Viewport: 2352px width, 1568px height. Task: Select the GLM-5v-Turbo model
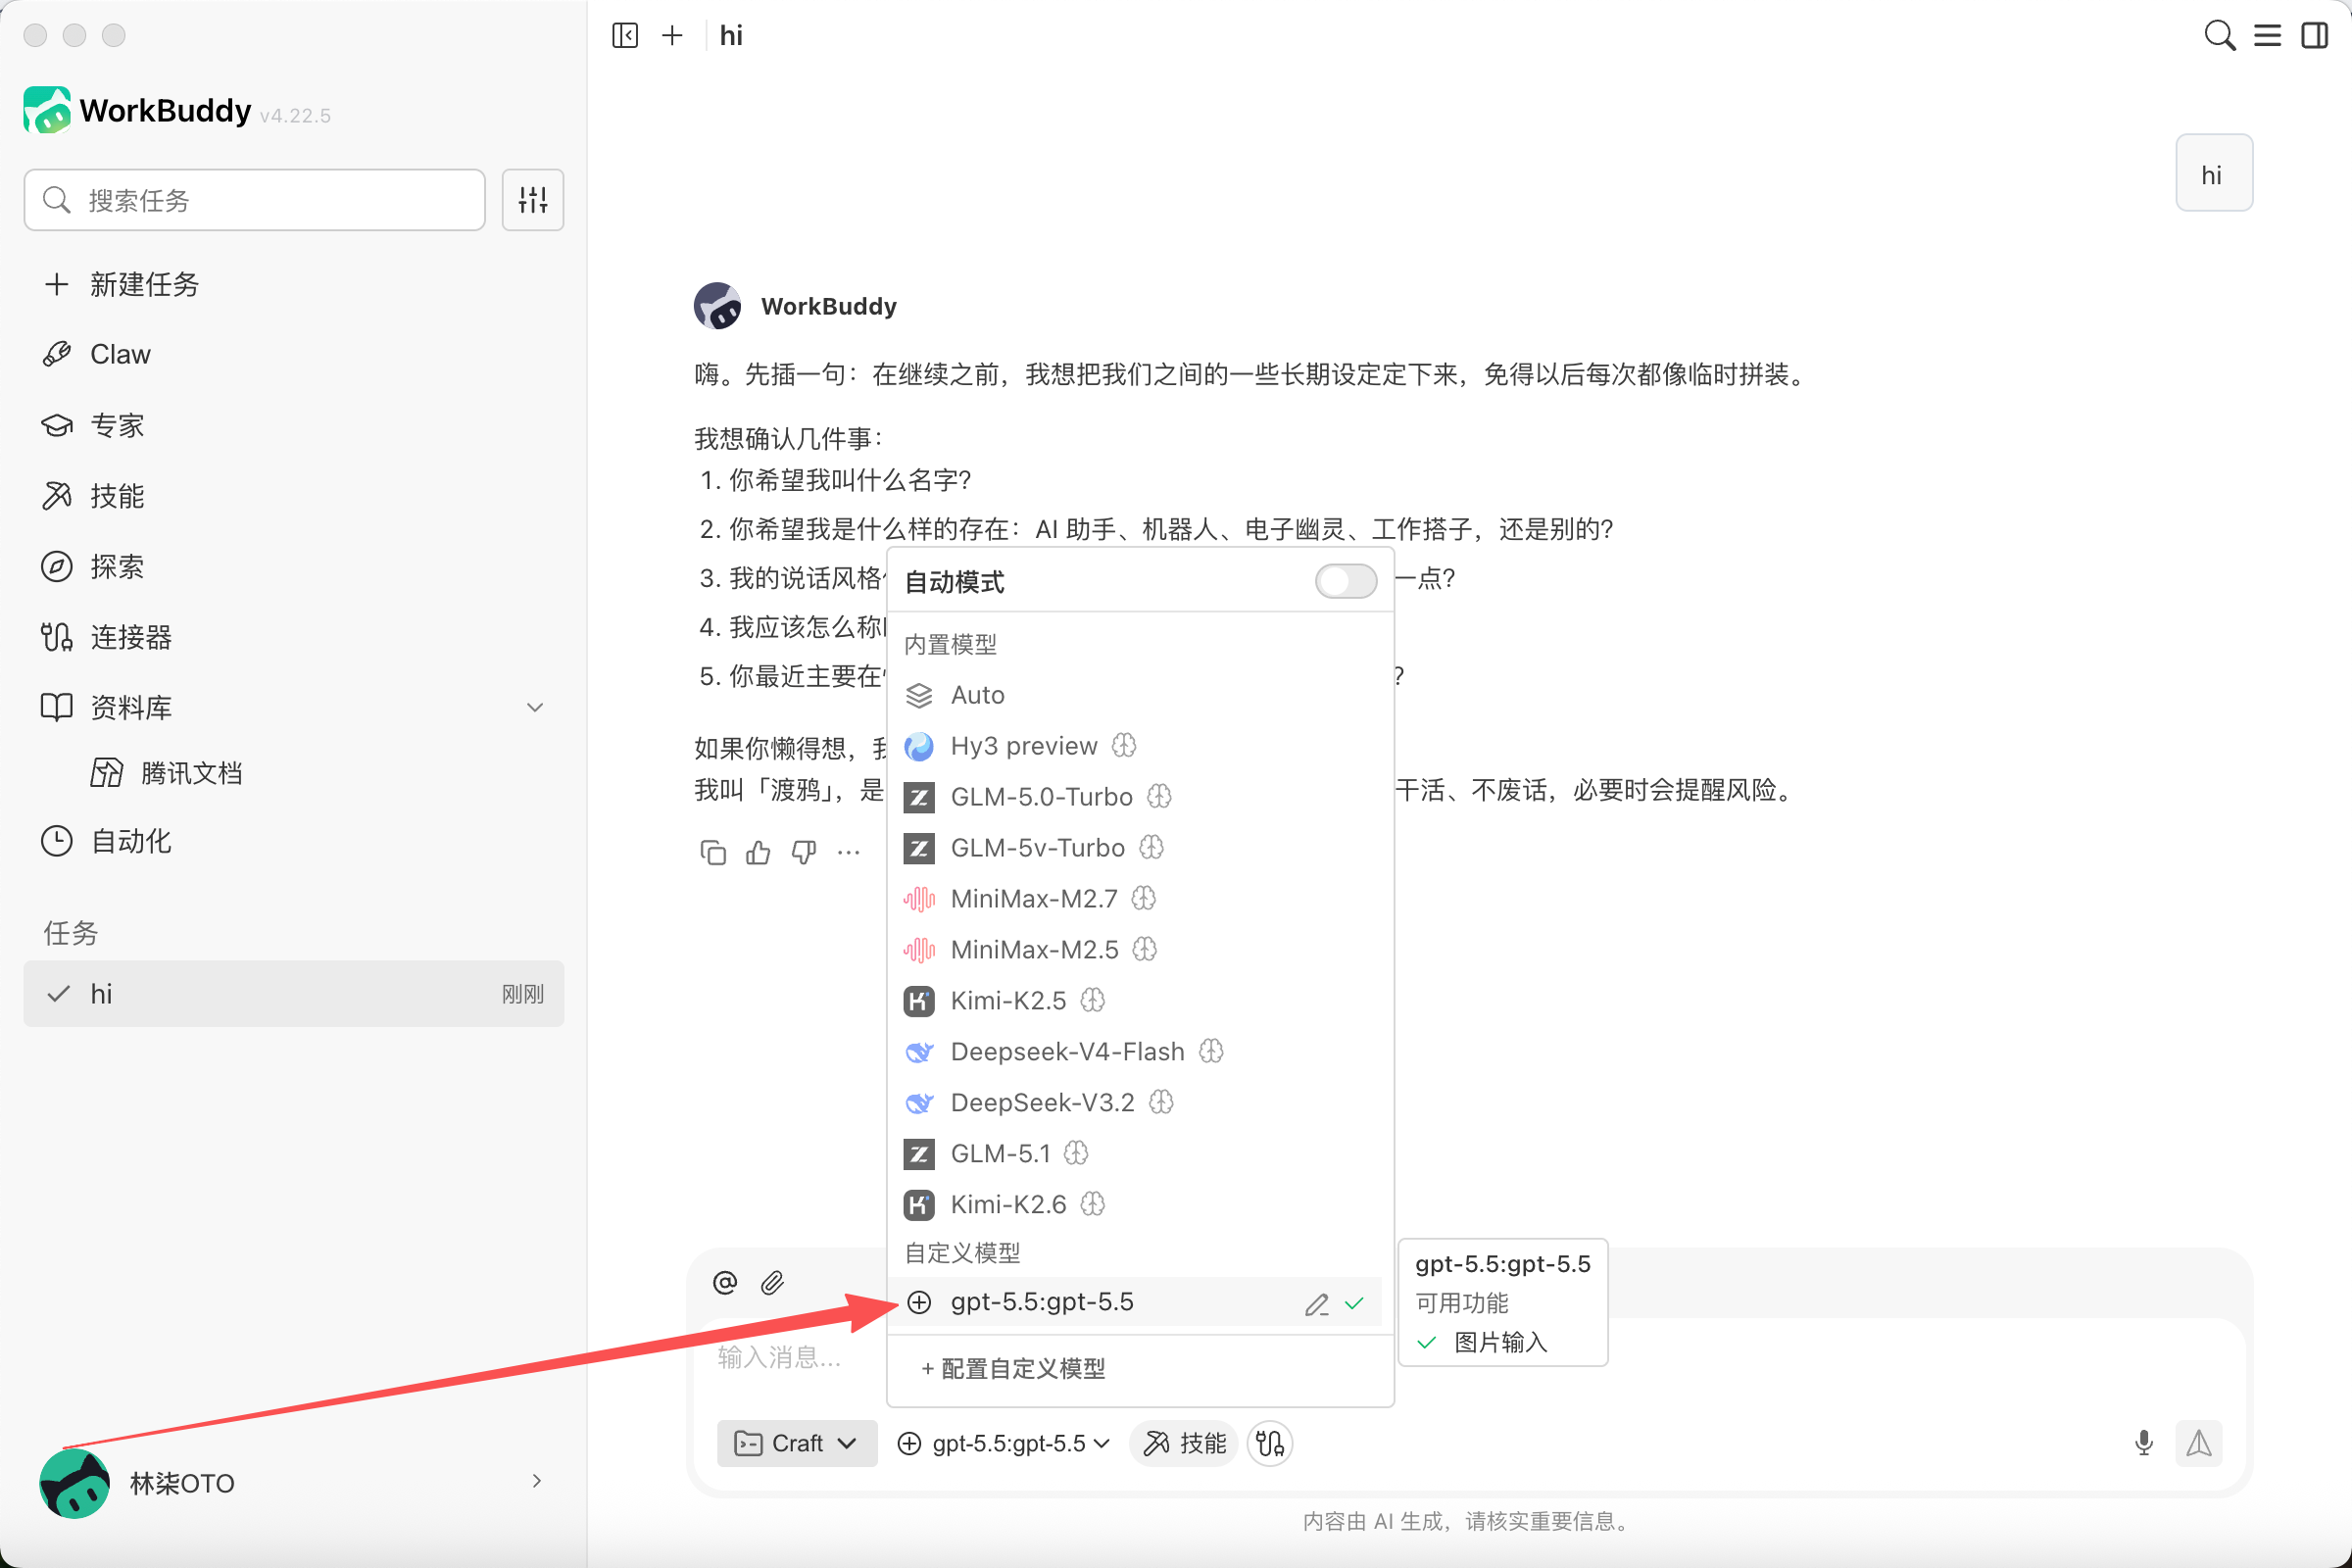[1139, 848]
